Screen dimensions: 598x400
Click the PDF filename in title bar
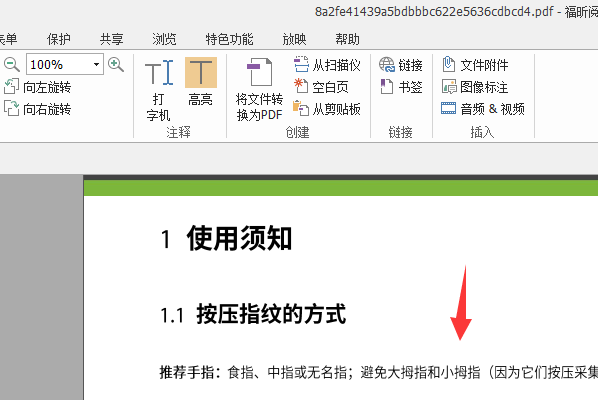(434, 11)
